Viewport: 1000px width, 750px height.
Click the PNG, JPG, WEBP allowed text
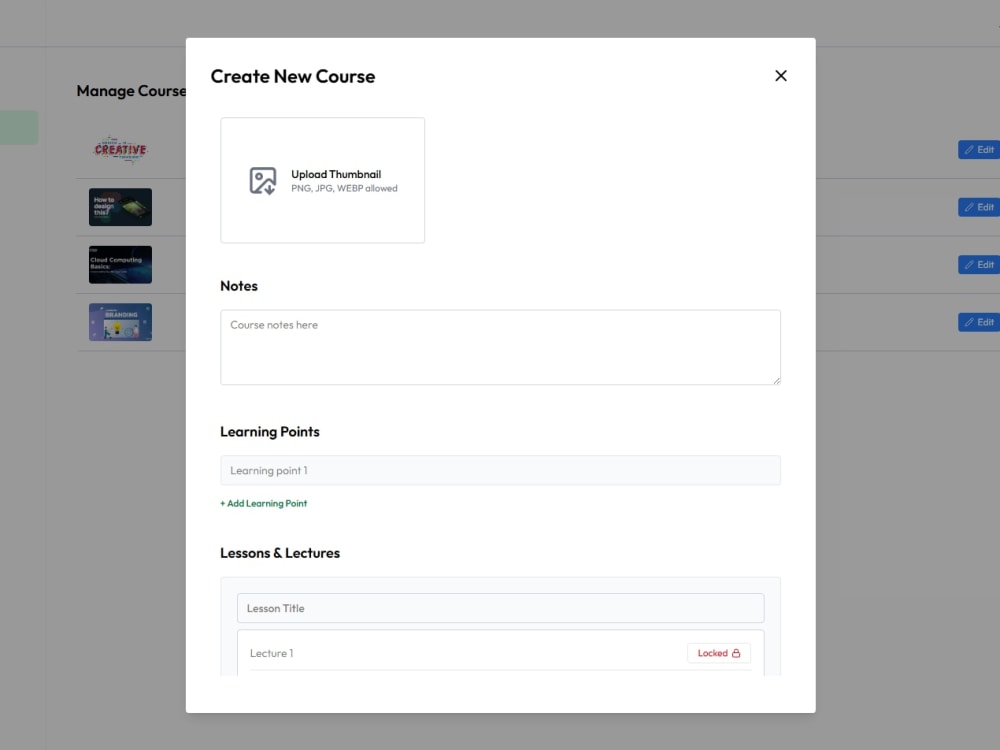click(x=344, y=188)
